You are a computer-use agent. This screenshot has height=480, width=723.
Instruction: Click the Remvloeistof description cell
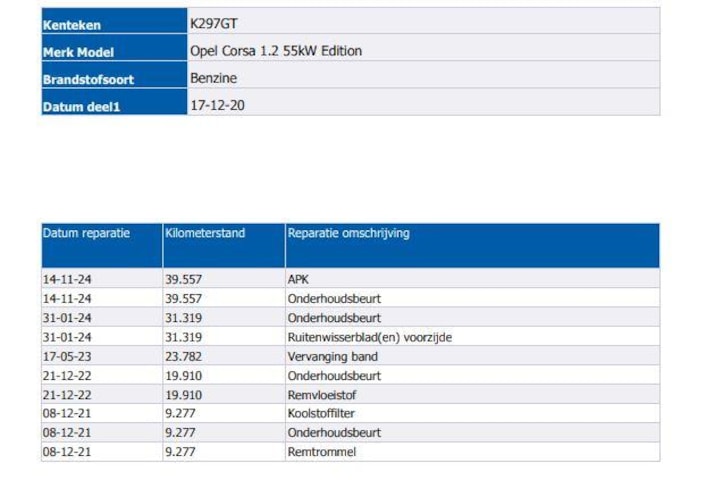(x=320, y=394)
